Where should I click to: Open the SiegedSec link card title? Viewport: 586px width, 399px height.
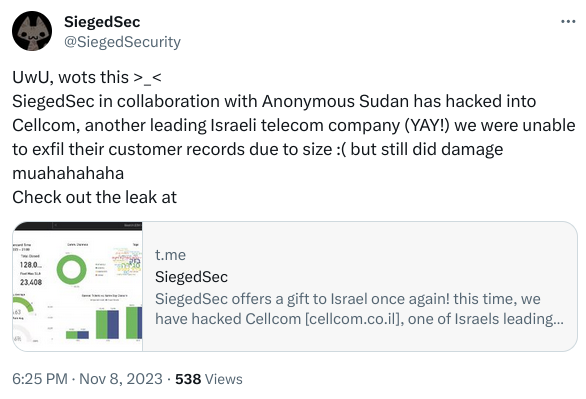point(191,277)
